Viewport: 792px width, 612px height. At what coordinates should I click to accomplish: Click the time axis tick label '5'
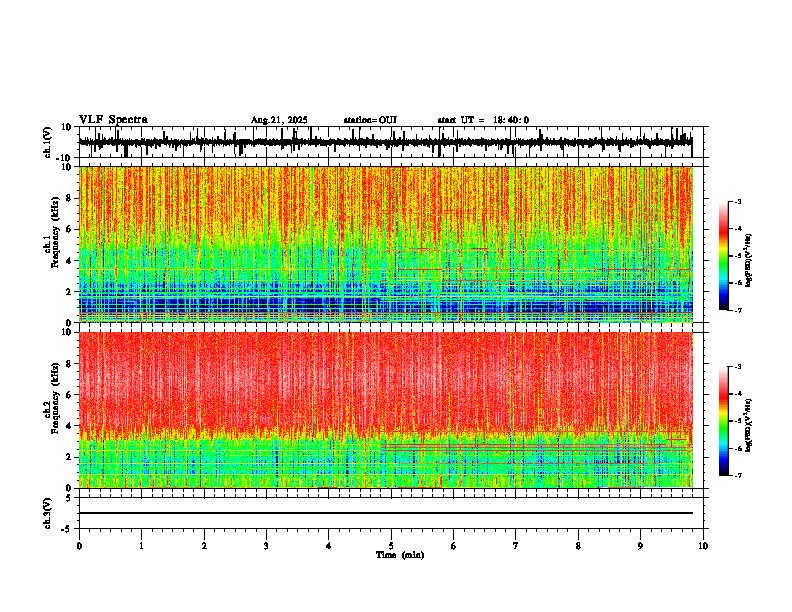(391, 546)
